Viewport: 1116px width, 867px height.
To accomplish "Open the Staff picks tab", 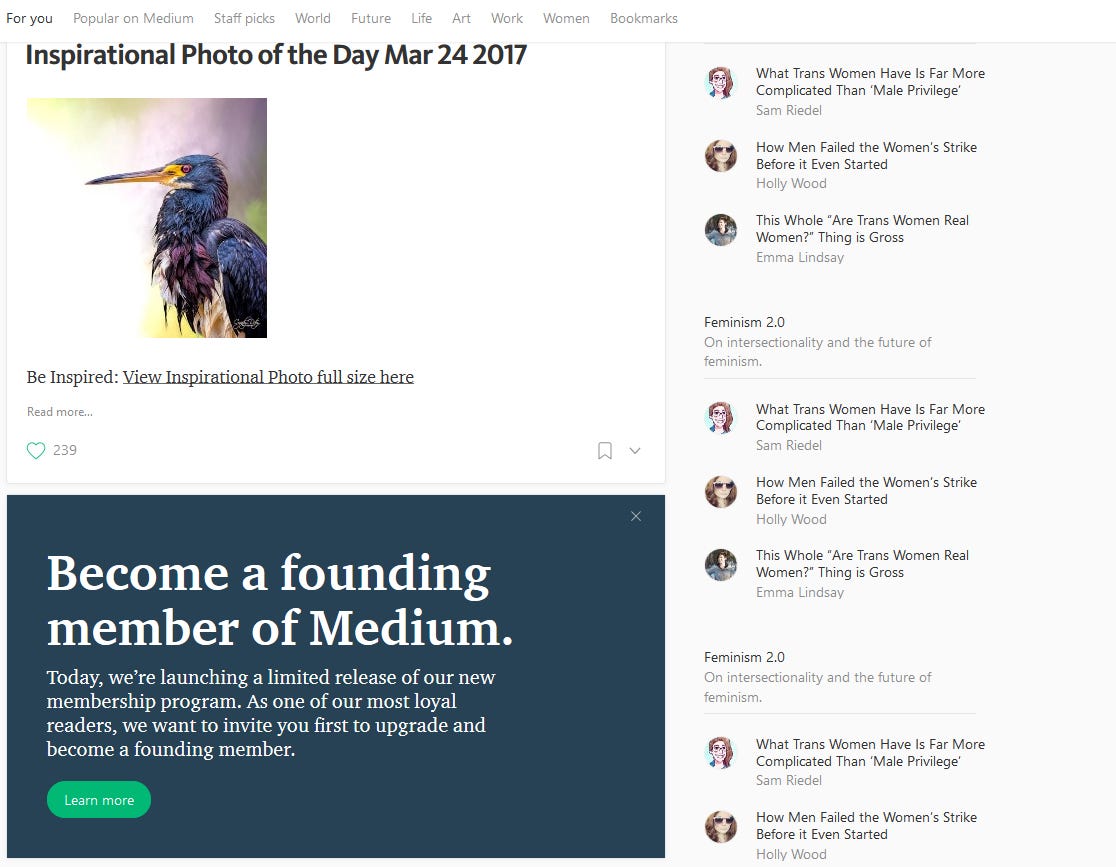I will (x=244, y=19).
